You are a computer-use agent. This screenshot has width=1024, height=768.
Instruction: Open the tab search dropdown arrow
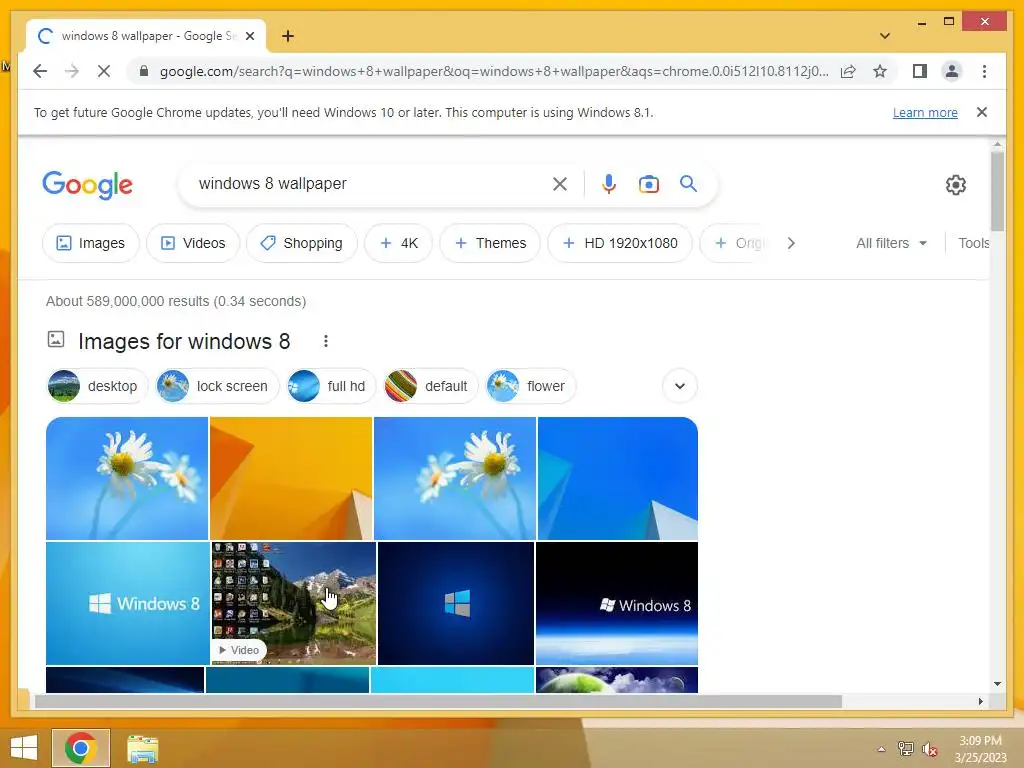[884, 36]
